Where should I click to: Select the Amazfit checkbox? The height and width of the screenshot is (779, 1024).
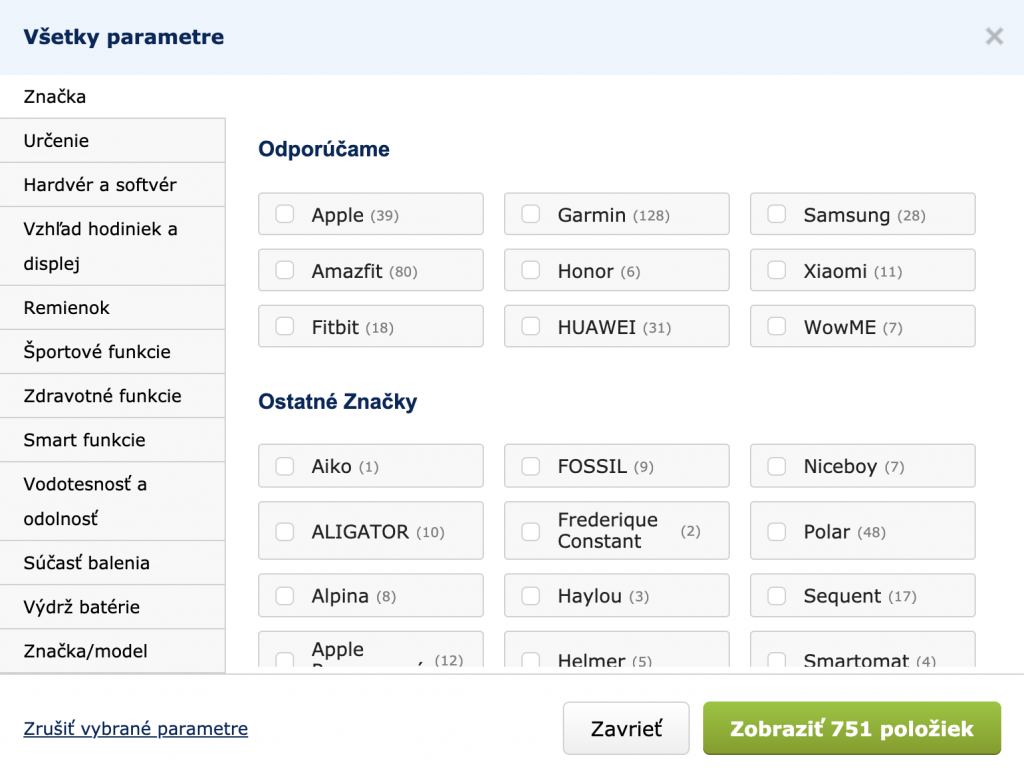tap(285, 271)
